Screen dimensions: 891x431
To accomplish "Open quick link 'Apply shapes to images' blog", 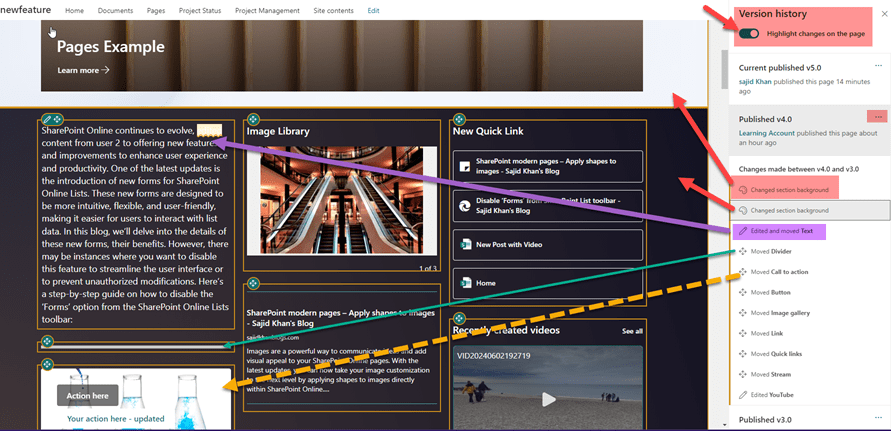I will coord(548,166).
